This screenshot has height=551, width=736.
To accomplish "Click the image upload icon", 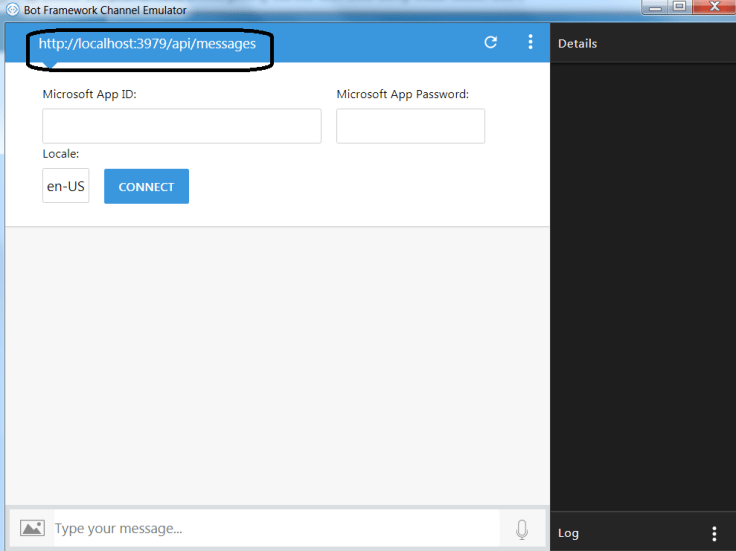I will point(32,528).
